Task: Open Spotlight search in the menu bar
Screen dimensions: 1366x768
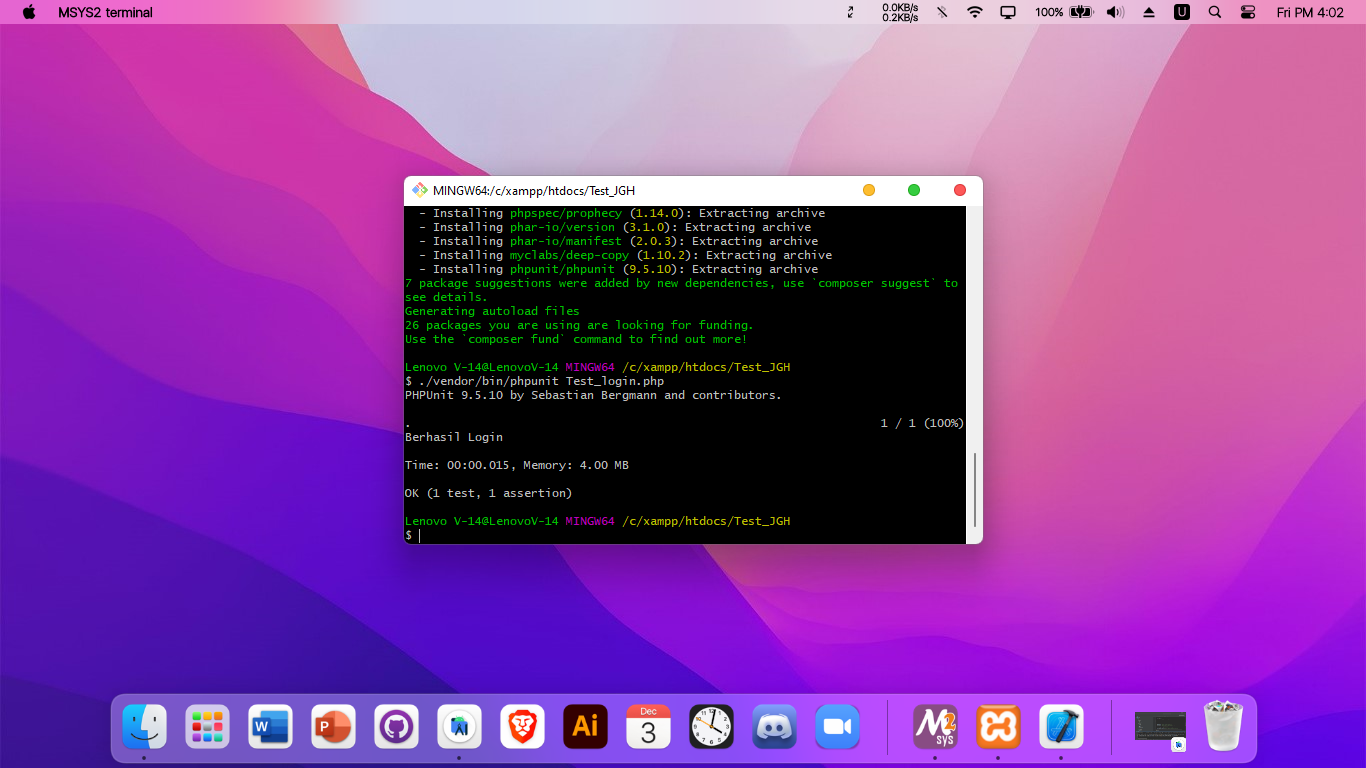Action: pos(1214,12)
